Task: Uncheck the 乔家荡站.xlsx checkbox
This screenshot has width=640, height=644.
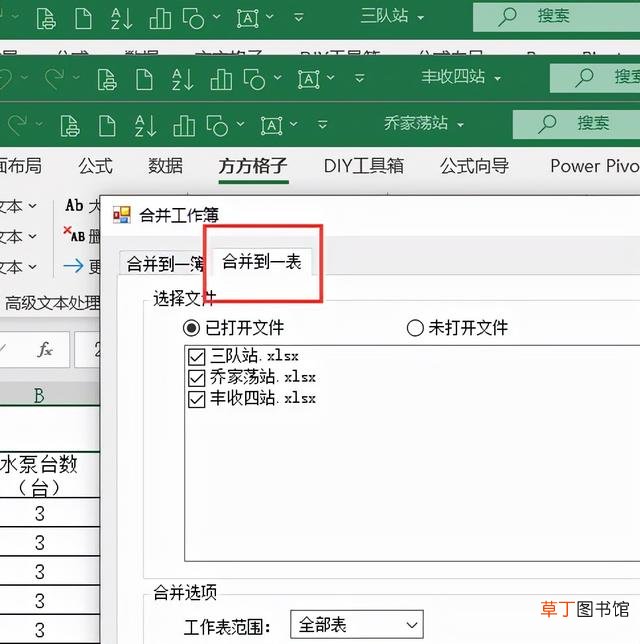Action: (x=196, y=378)
